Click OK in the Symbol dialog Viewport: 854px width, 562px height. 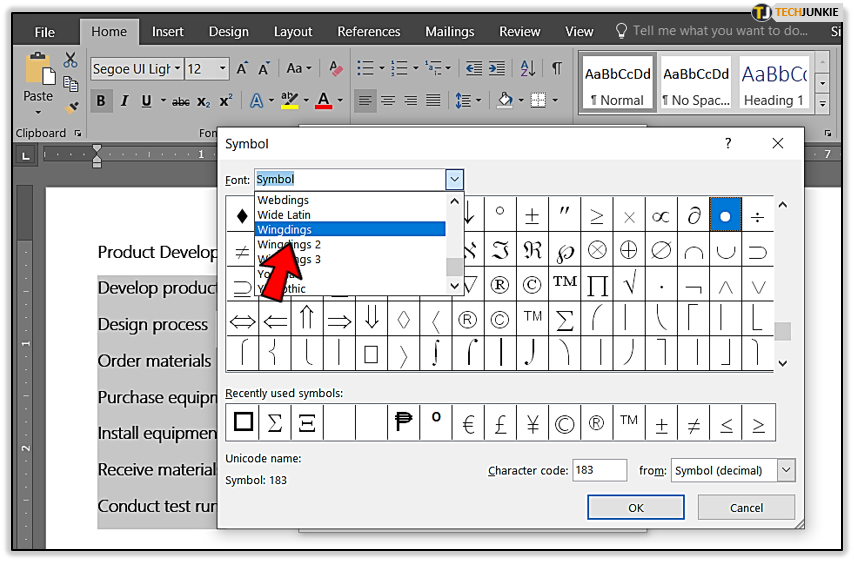pos(636,508)
